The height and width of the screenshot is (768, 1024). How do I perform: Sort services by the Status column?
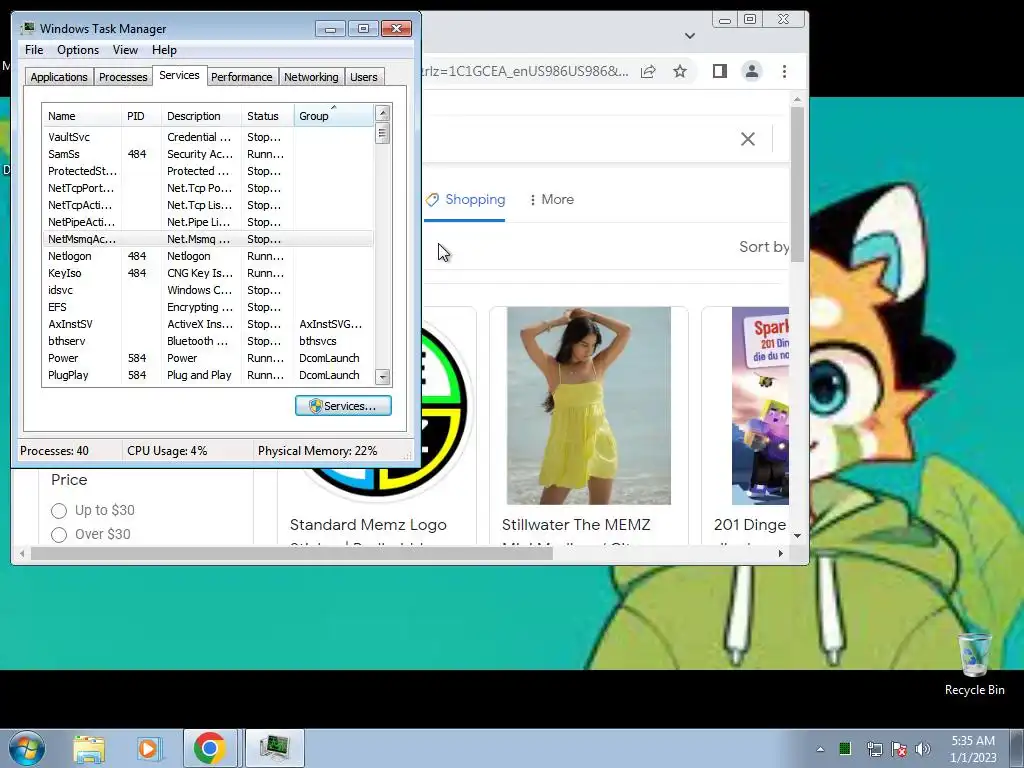coord(267,116)
